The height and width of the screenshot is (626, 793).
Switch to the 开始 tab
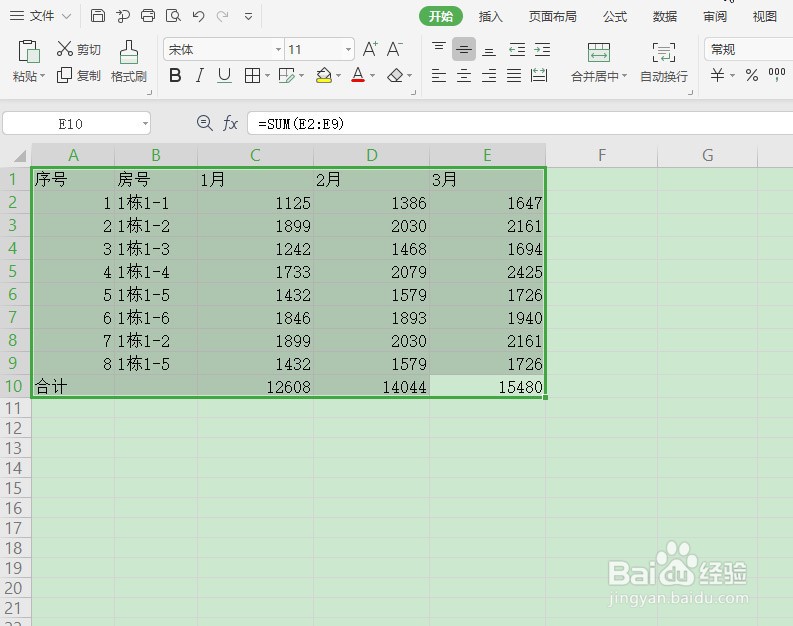[440, 16]
